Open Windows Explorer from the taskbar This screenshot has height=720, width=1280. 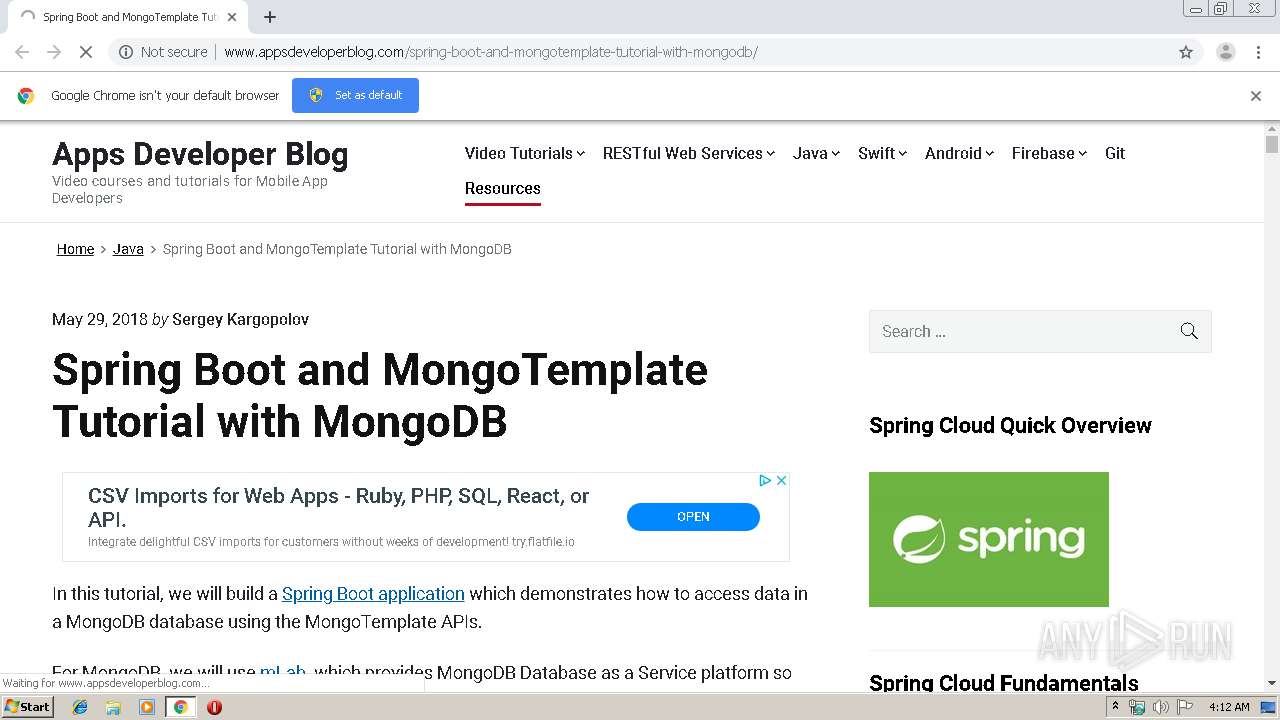114,707
